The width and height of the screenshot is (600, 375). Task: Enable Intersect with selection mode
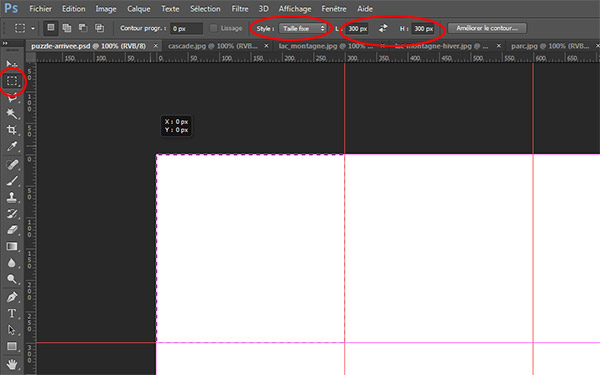99,28
